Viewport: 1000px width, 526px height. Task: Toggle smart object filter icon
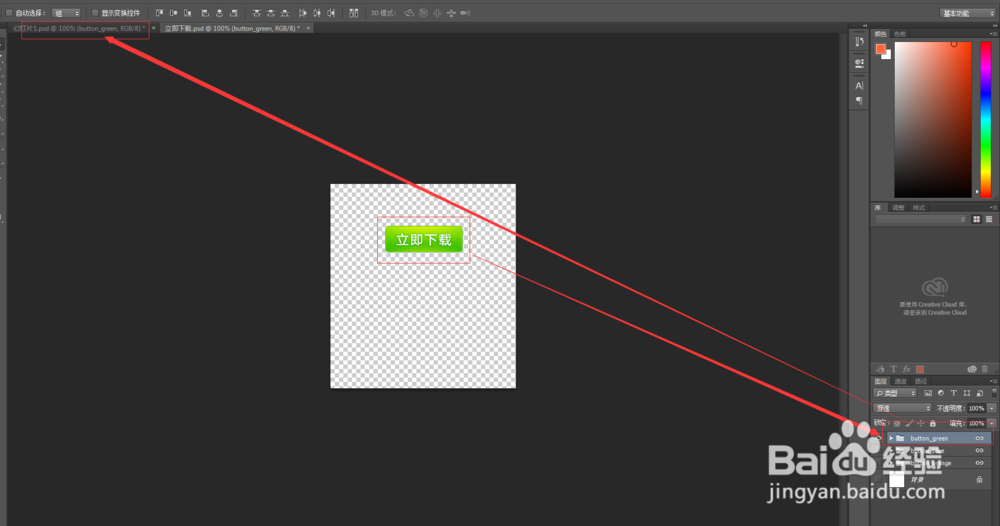pos(980,393)
